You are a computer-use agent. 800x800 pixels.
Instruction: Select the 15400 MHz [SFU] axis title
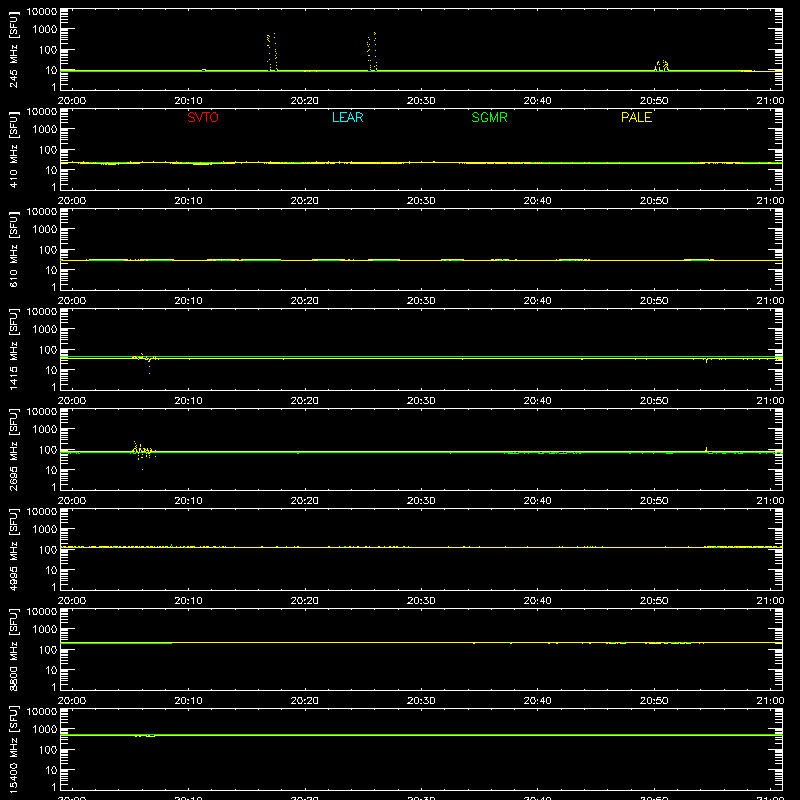[x=13, y=749]
